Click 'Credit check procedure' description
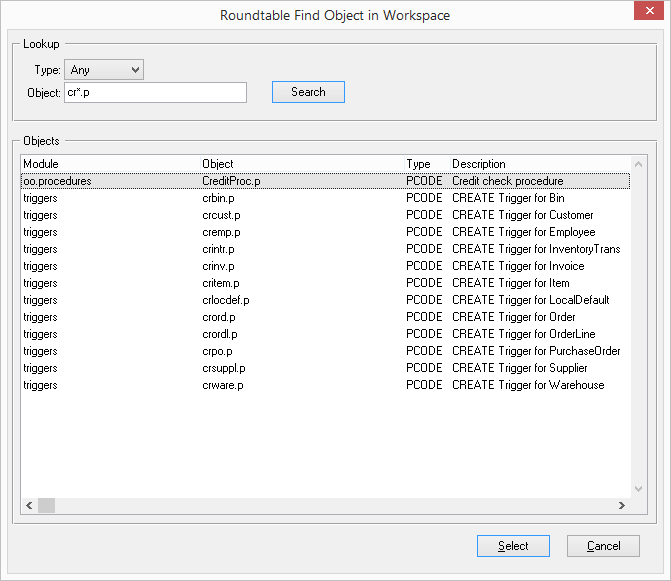Screen dimensions: 671x581 coord(508,181)
